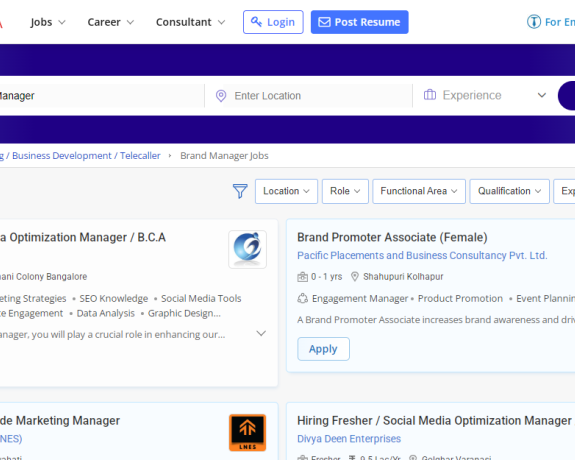Expand the Role filter dropdown
Viewport: 575px width, 460px height.
point(345,191)
